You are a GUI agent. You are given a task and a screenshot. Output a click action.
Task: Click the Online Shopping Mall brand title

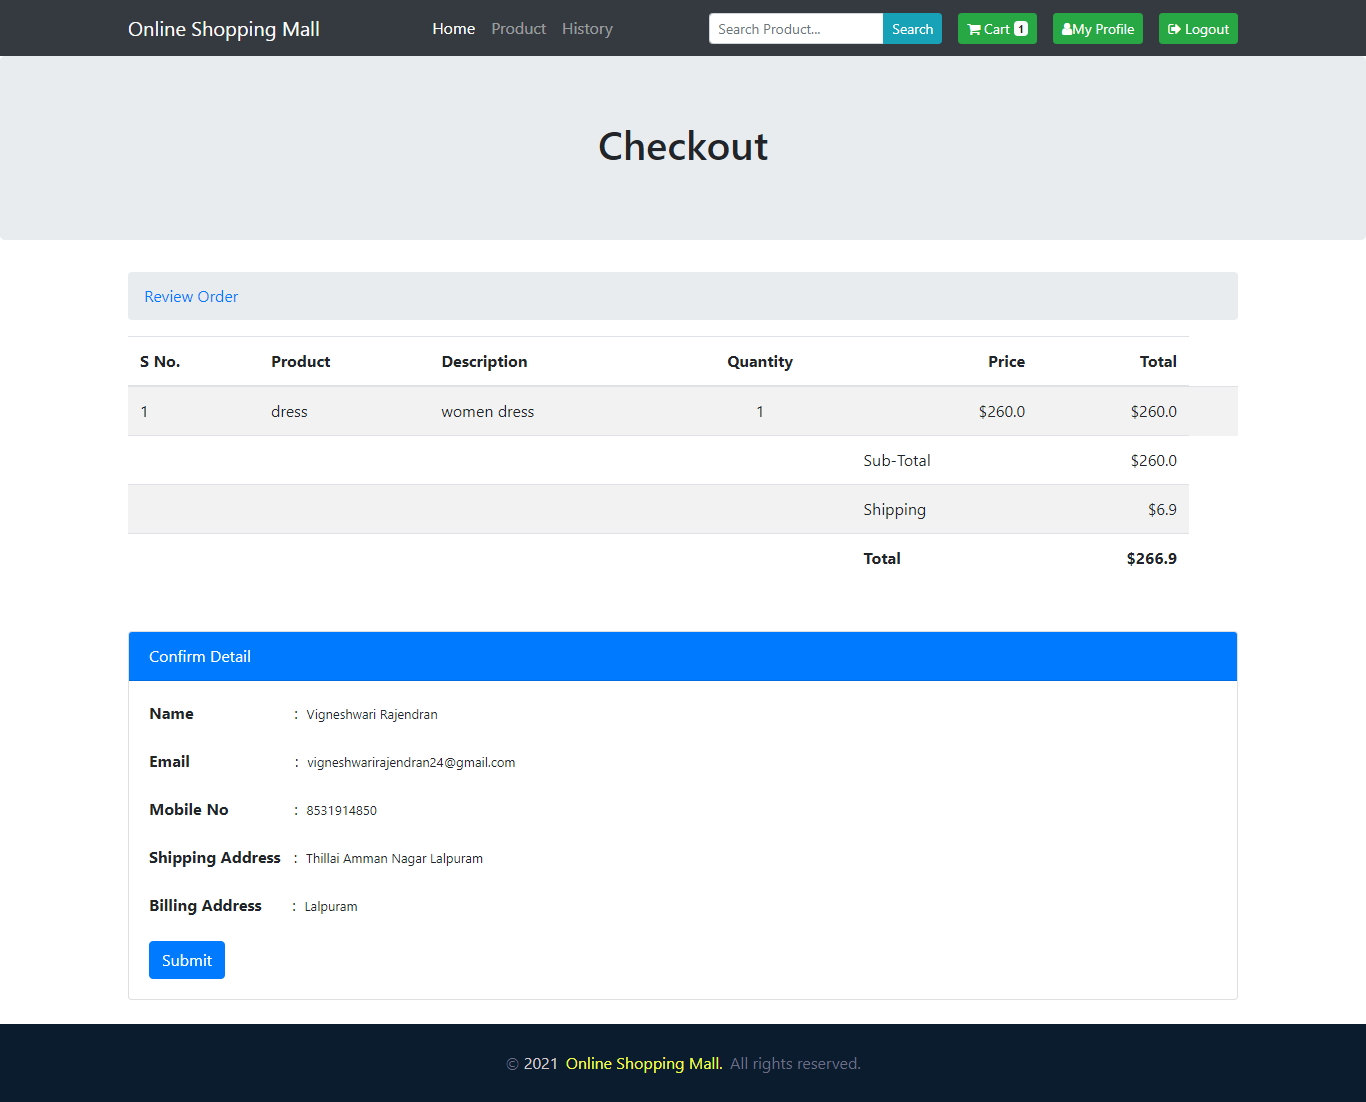click(224, 29)
